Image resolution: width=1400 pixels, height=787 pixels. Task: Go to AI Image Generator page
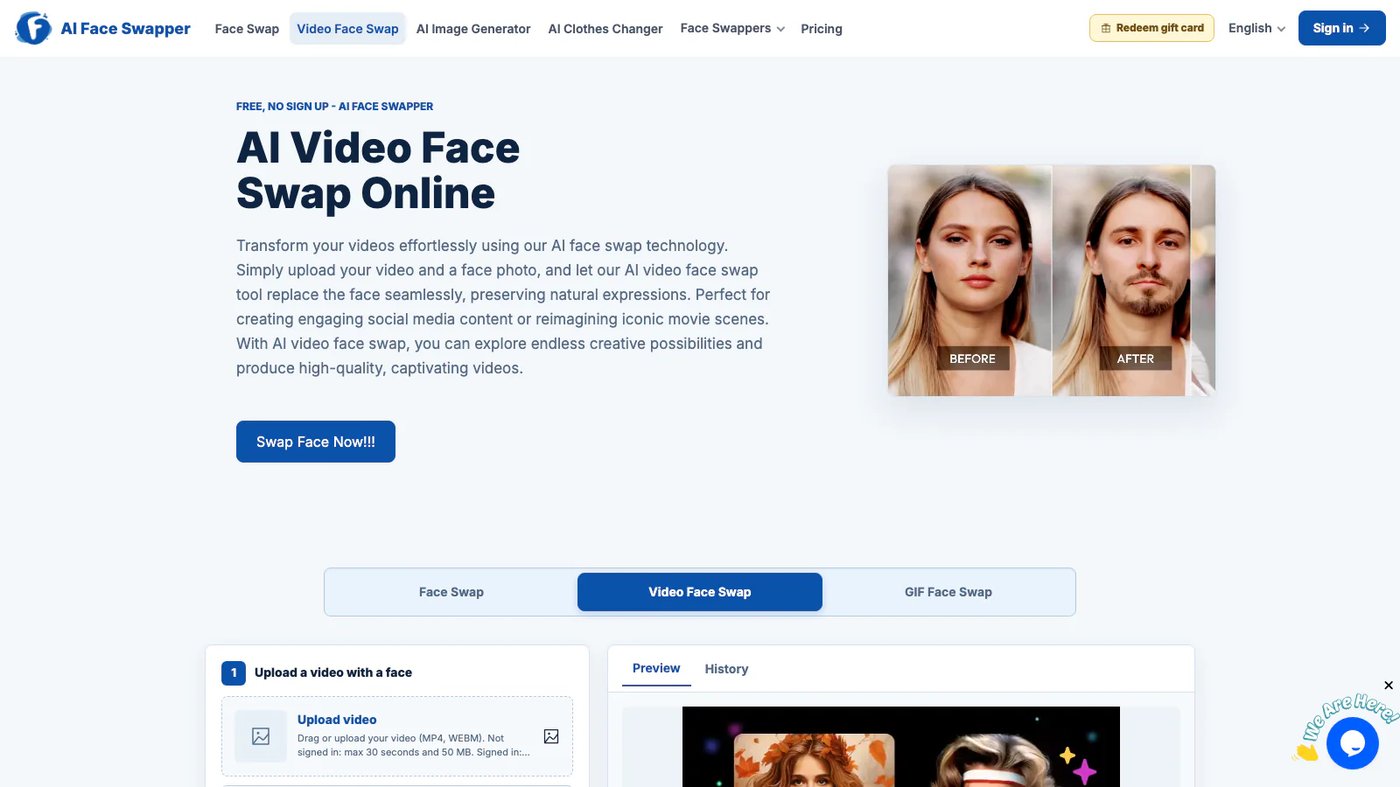(x=473, y=29)
